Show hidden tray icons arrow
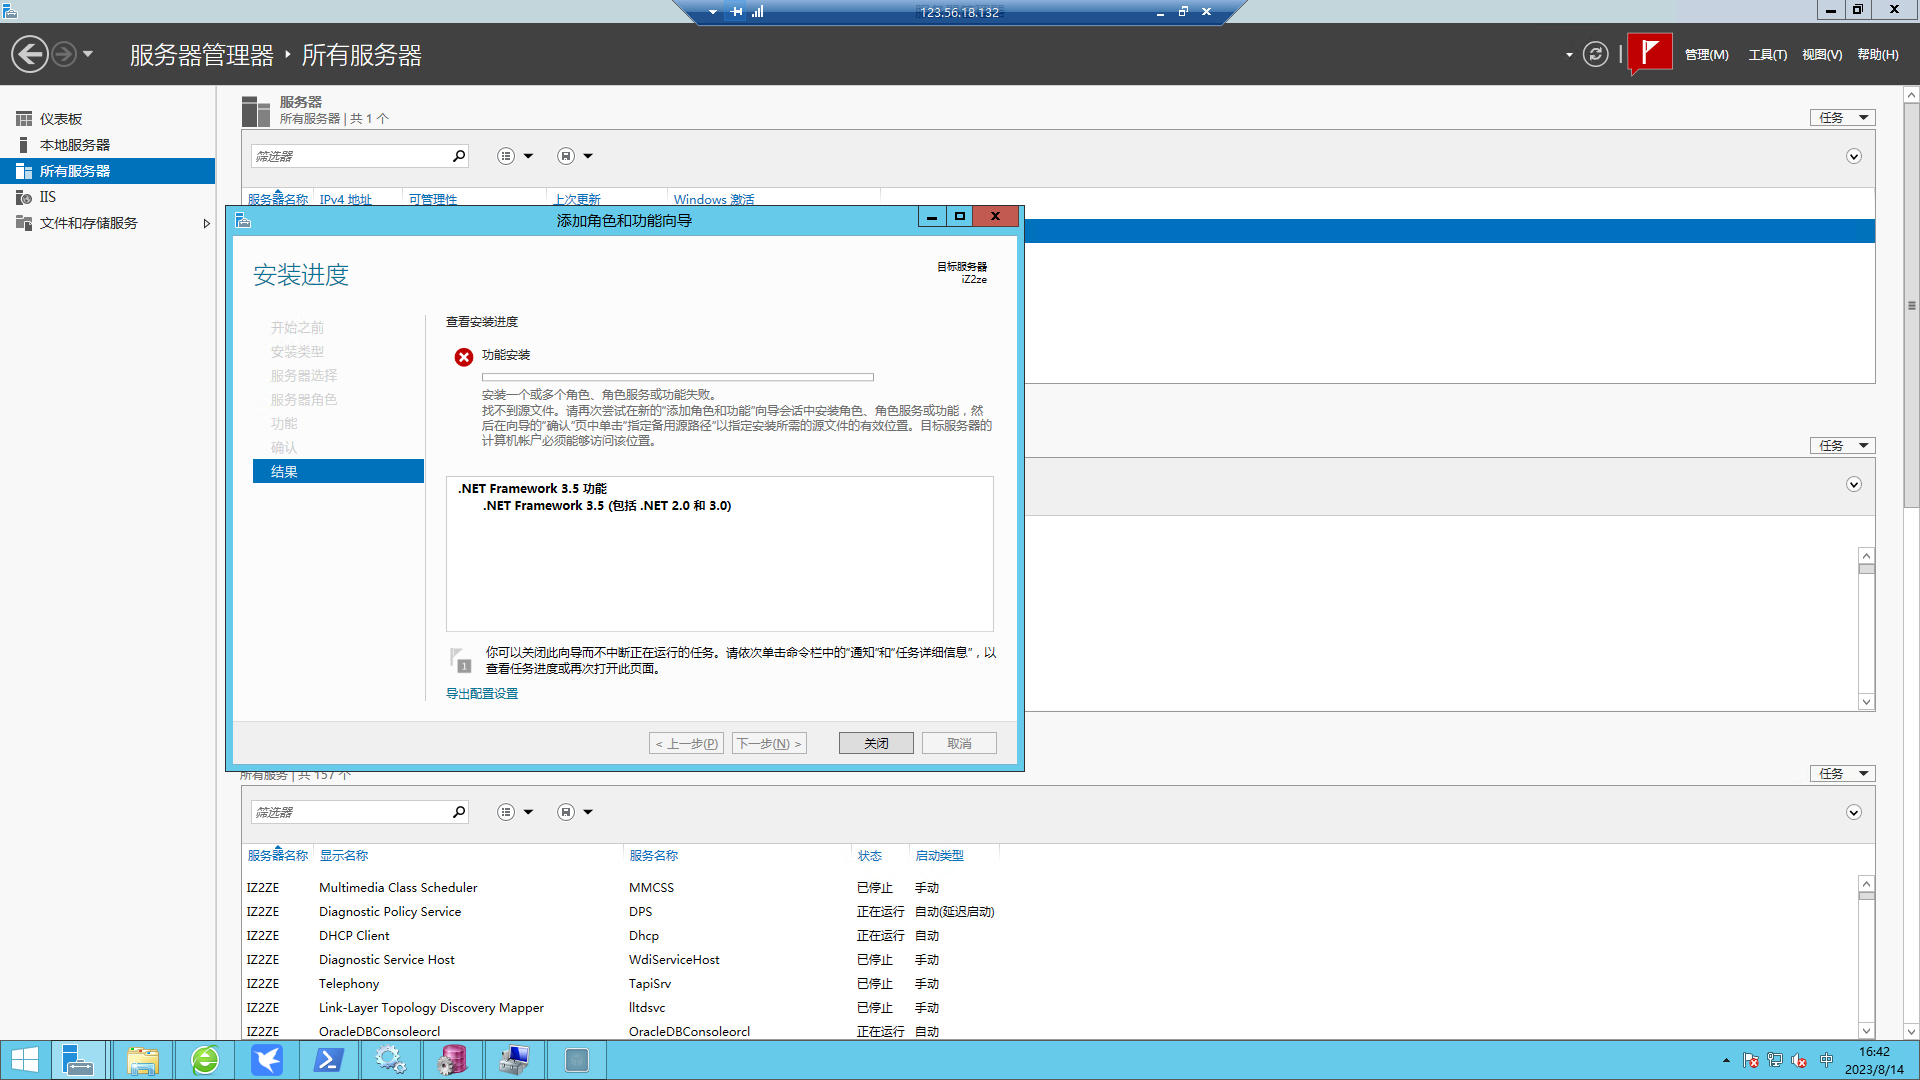 point(1726,1061)
